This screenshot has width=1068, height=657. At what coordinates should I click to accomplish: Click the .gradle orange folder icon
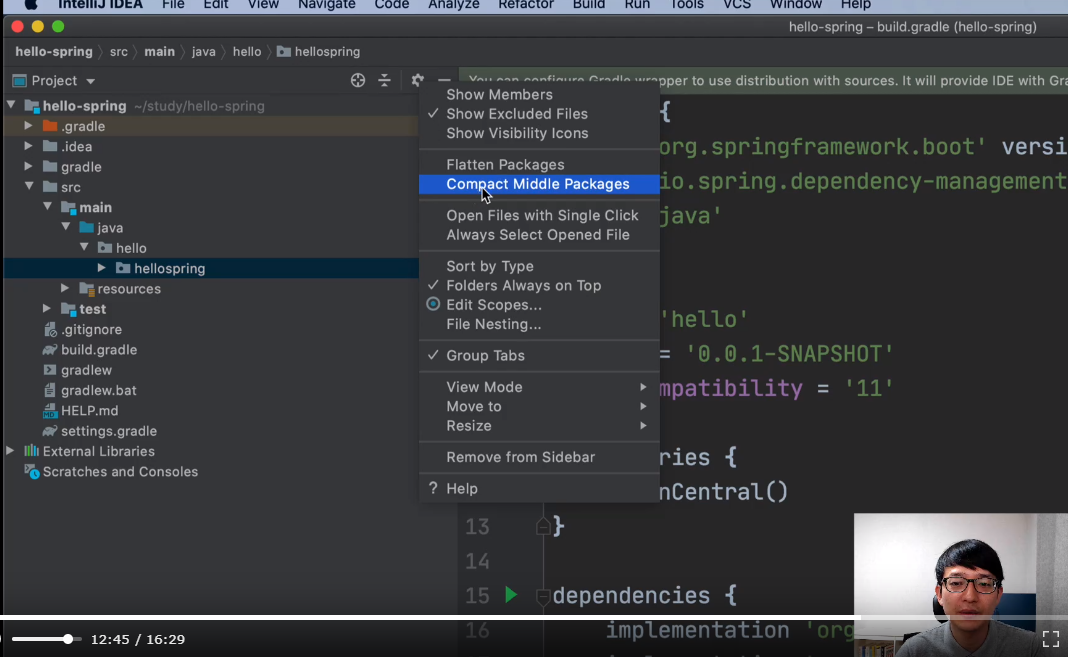(x=50, y=126)
